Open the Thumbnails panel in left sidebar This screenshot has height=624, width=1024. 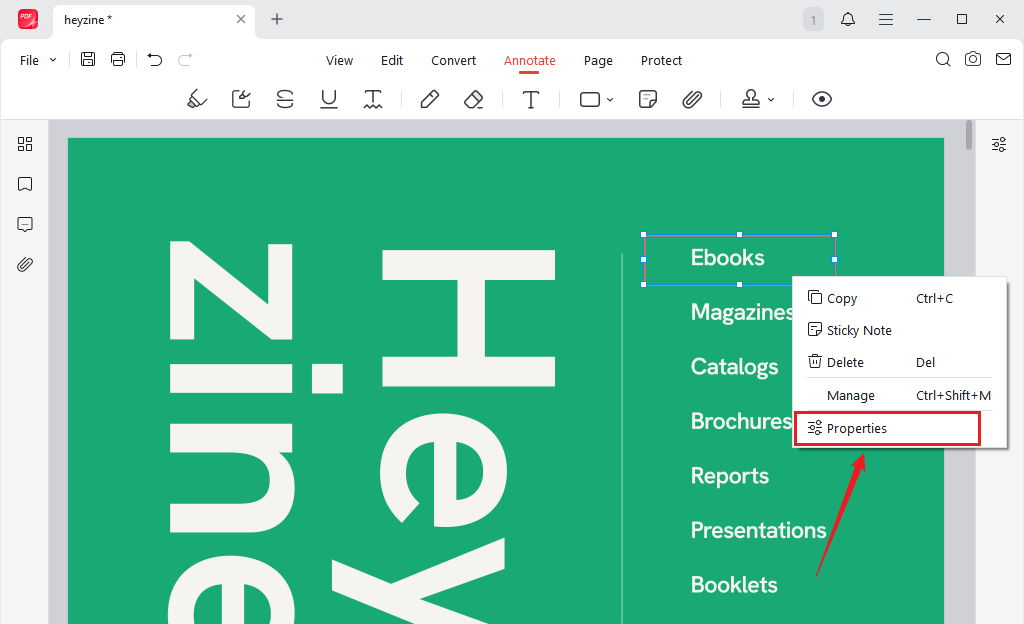click(25, 144)
